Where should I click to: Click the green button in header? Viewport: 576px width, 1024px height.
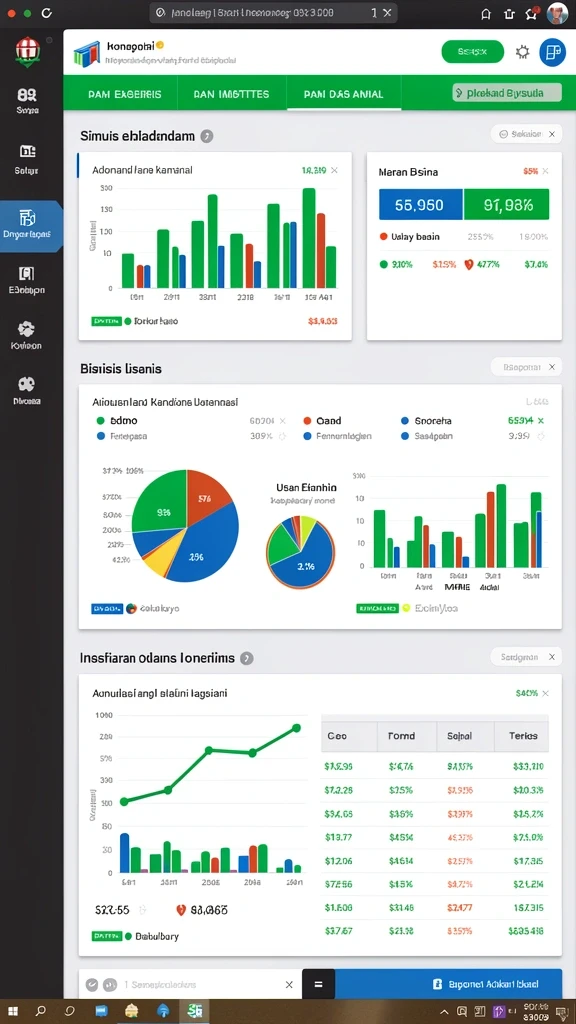point(472,52)
